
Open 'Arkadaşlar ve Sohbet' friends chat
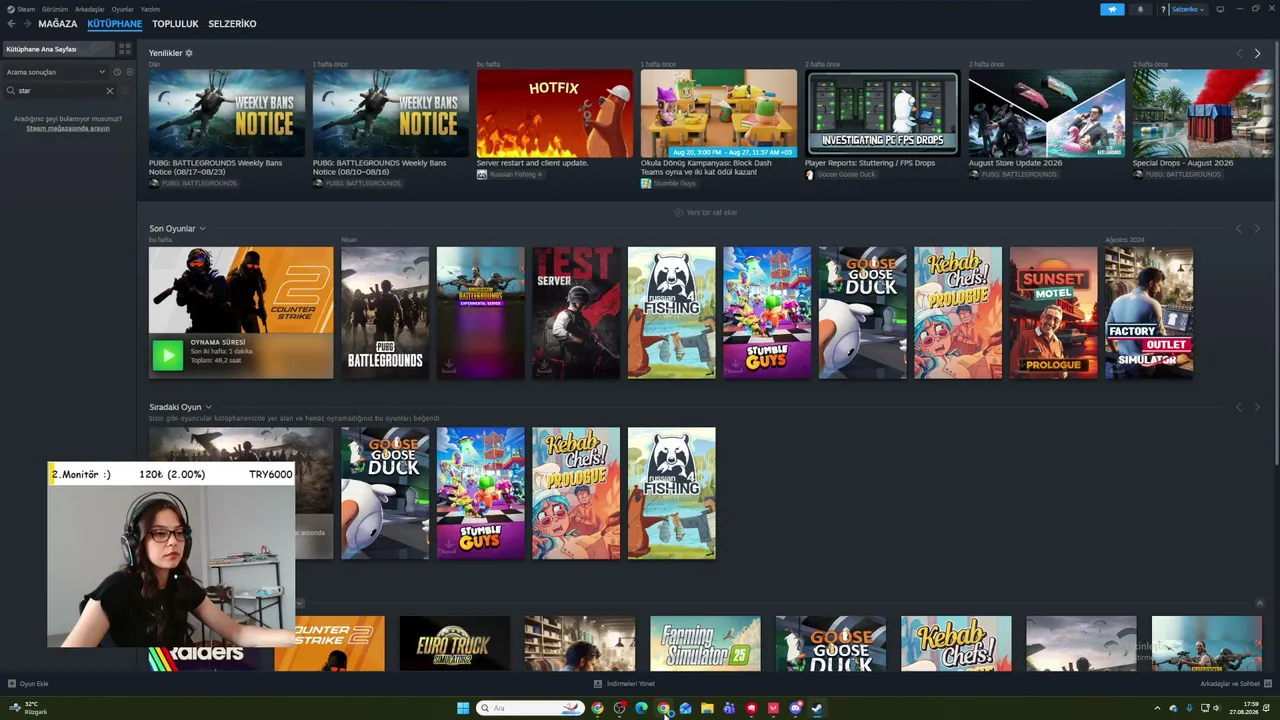tap(1236, 684)
